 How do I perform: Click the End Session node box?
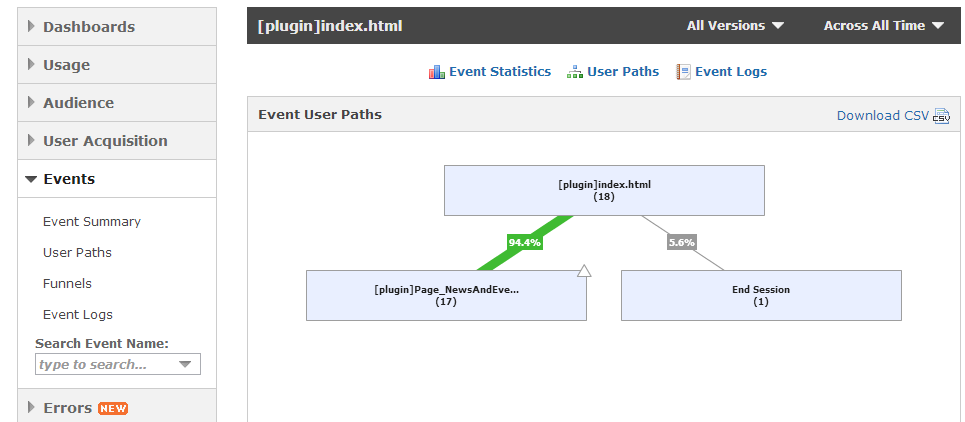tap(760, 295)
